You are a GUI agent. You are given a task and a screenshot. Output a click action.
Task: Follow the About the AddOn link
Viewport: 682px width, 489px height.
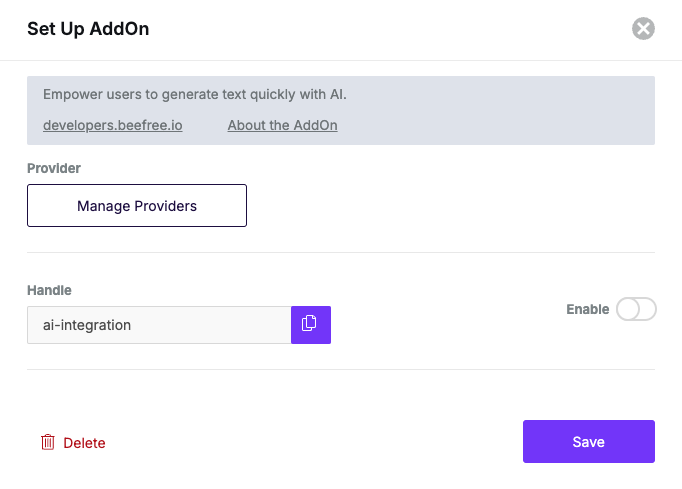point(282,125)
